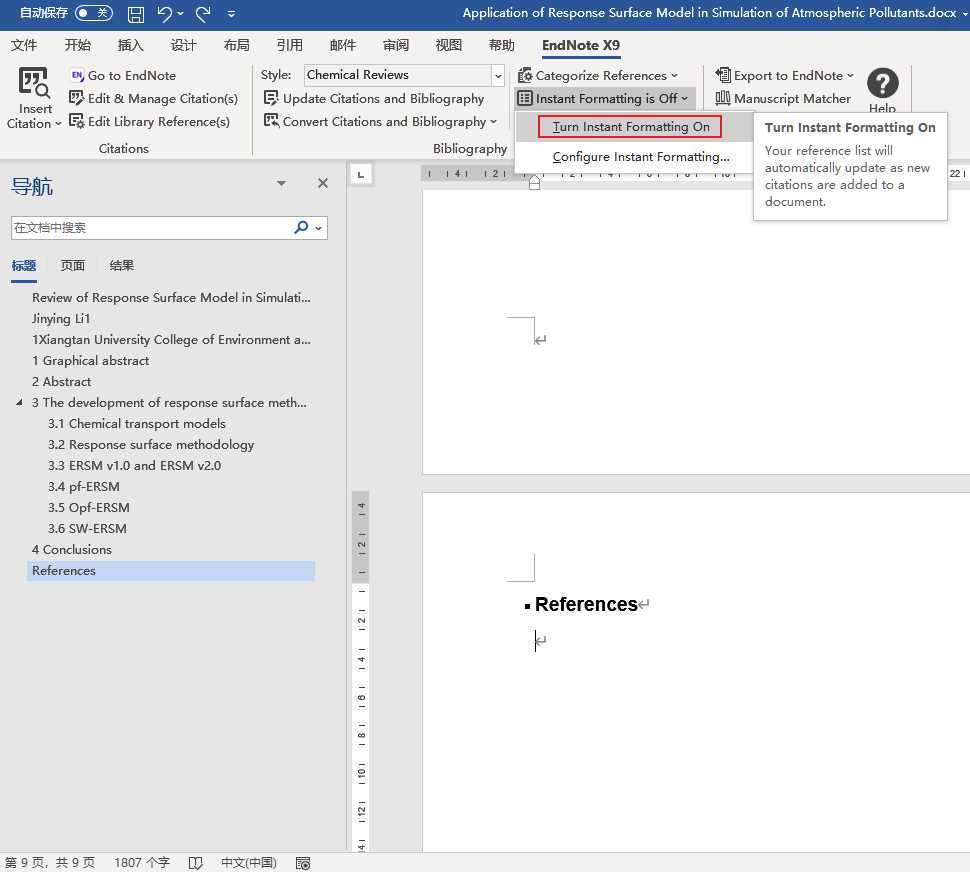
Task: Click Convert Citations and Bibliography icon
Action: 270,121
